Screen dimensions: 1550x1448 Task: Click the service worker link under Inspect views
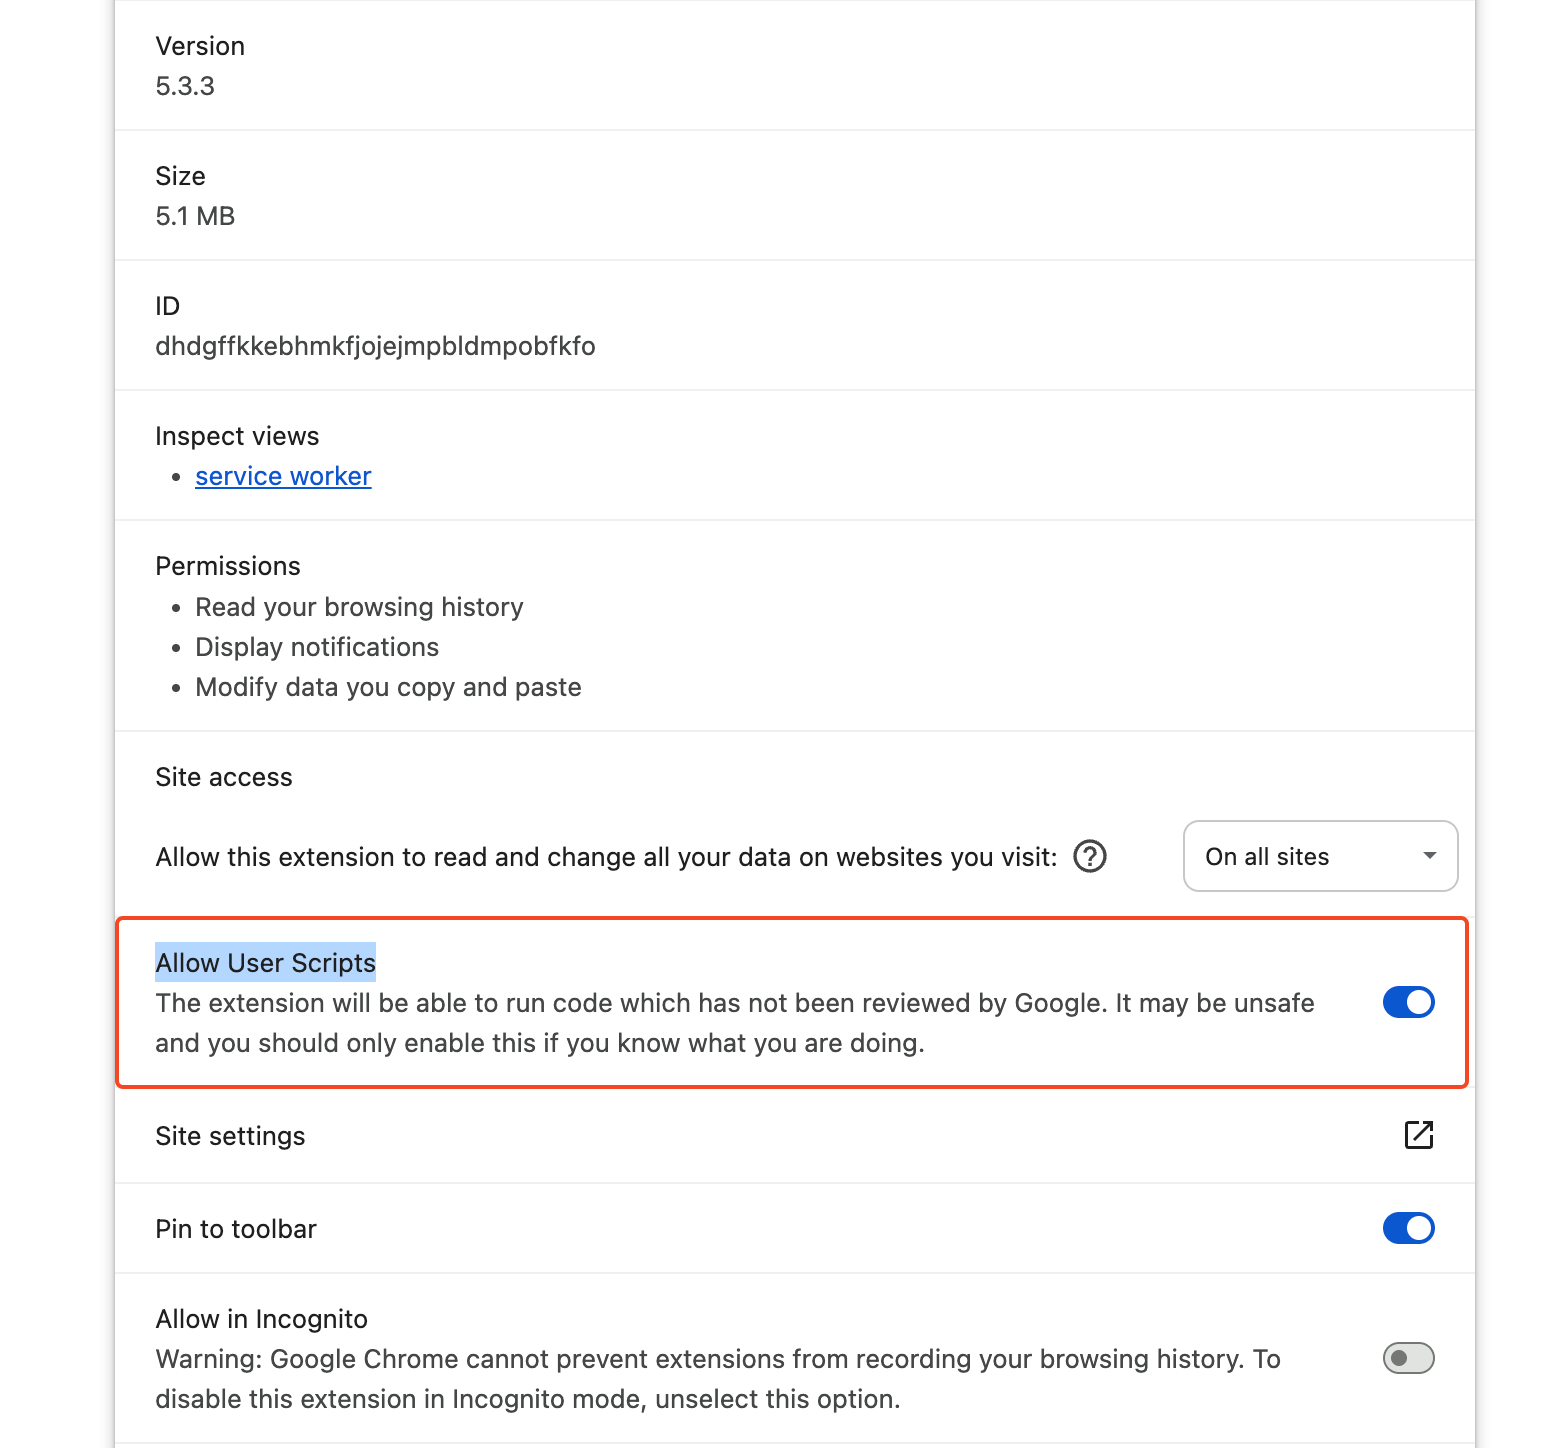[x=283, y=476]
